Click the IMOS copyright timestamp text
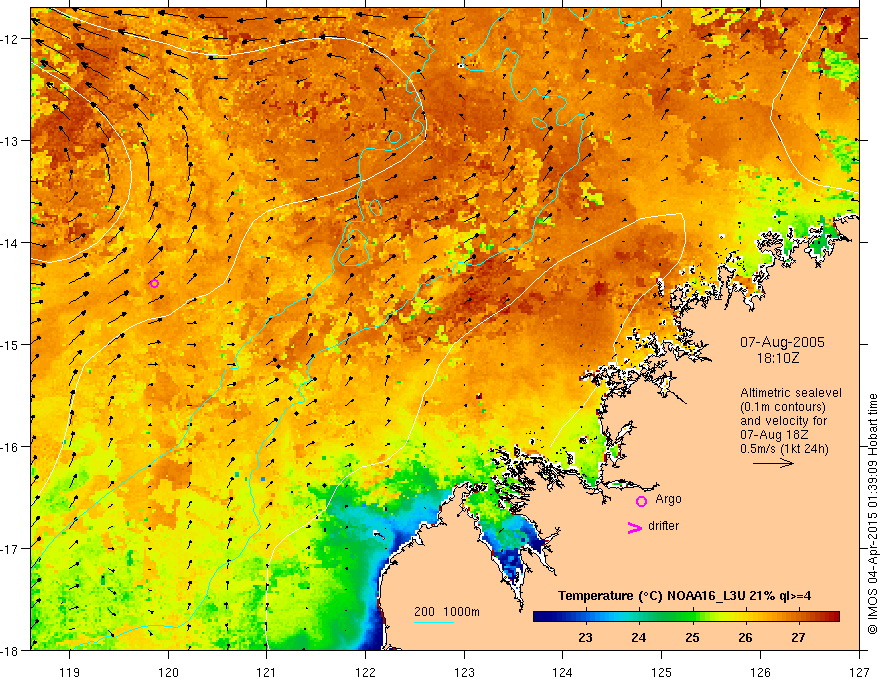This screenshot has height=680, width=880. [873, 514]
